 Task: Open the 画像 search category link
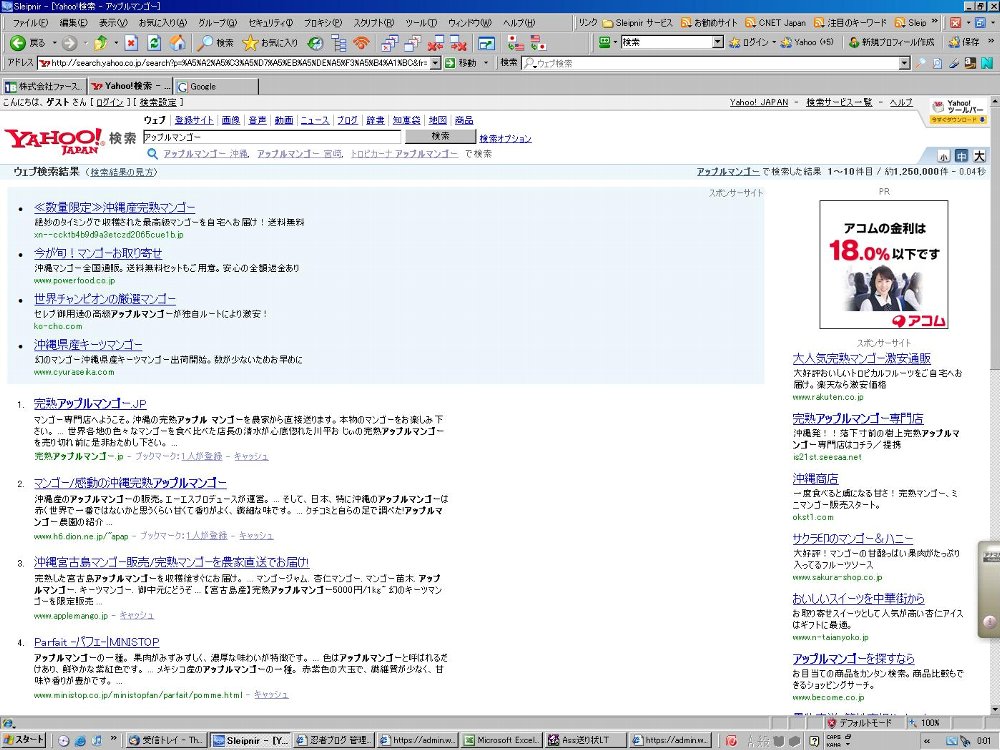(231, 120)
